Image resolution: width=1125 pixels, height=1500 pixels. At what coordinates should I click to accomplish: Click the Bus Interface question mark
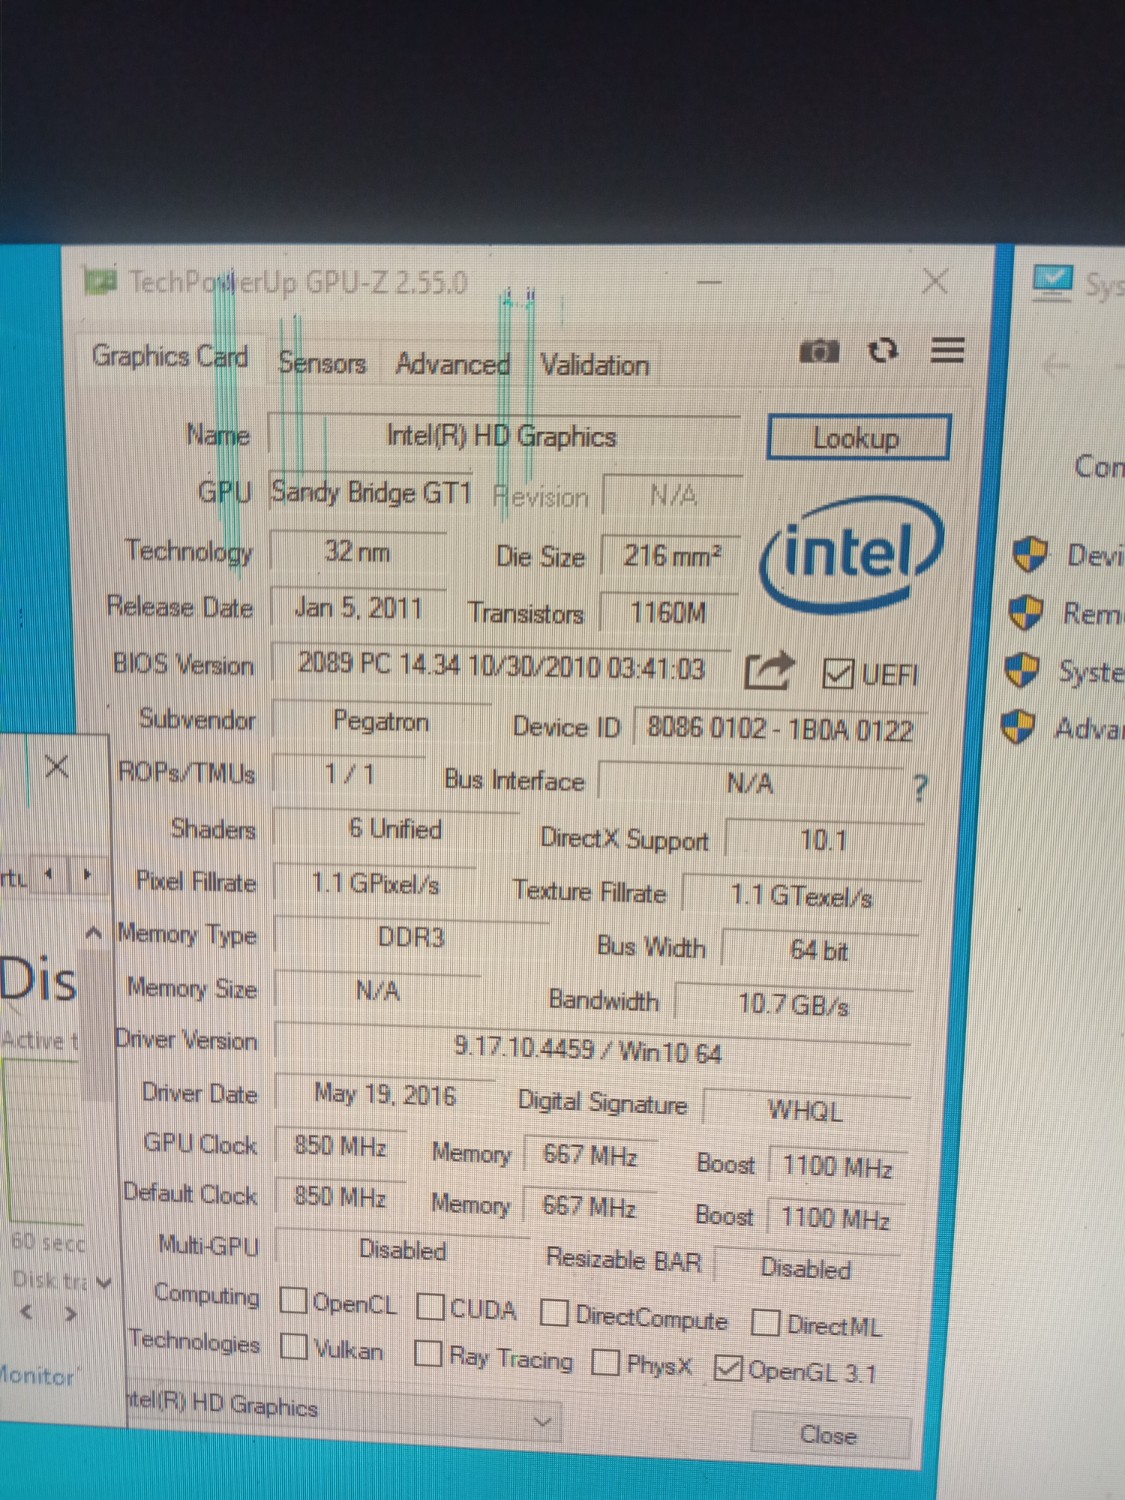[x=920, y=789]
